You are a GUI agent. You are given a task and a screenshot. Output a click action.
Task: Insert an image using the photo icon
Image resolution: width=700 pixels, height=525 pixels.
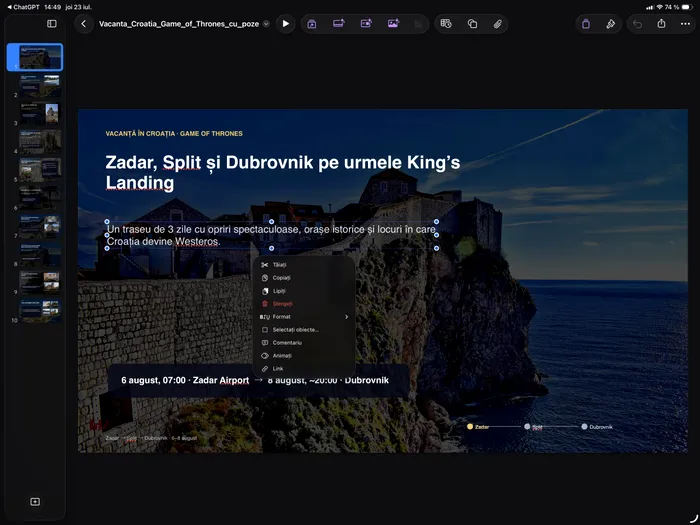point(393,24)
